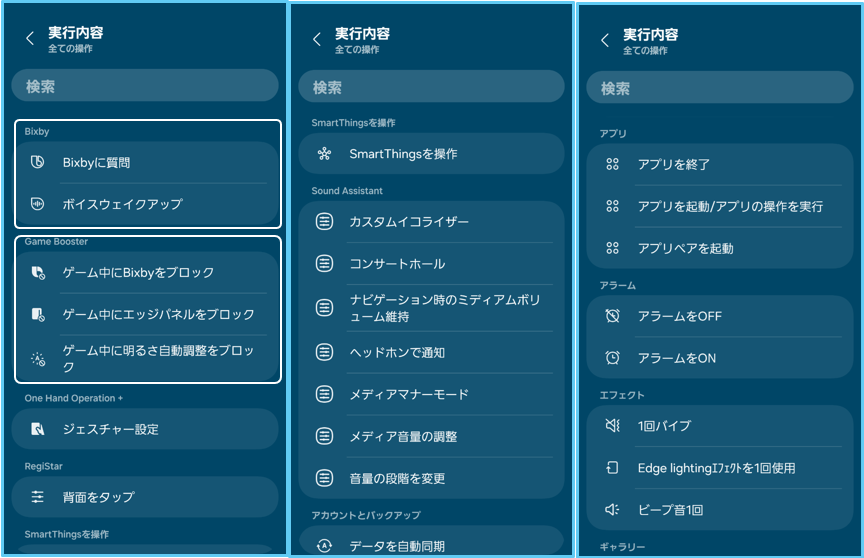
Task: Tap the Bixbyに質問 icon
Action: (37, 162)
